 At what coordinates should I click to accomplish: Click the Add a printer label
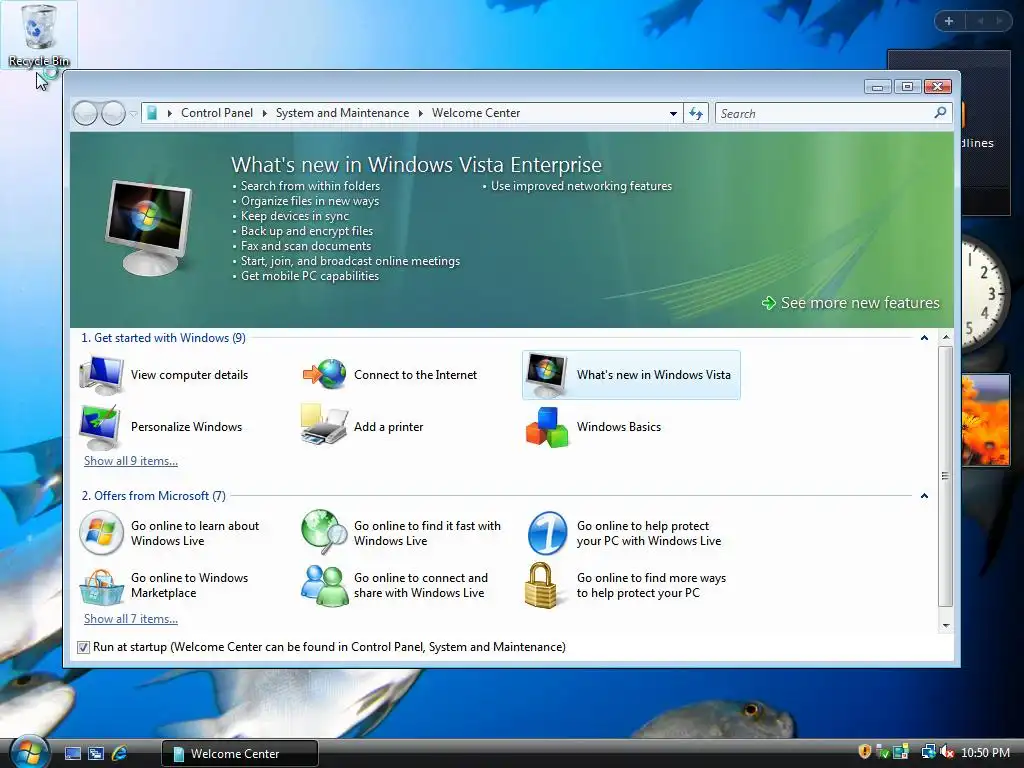click(x=389, y=426)
